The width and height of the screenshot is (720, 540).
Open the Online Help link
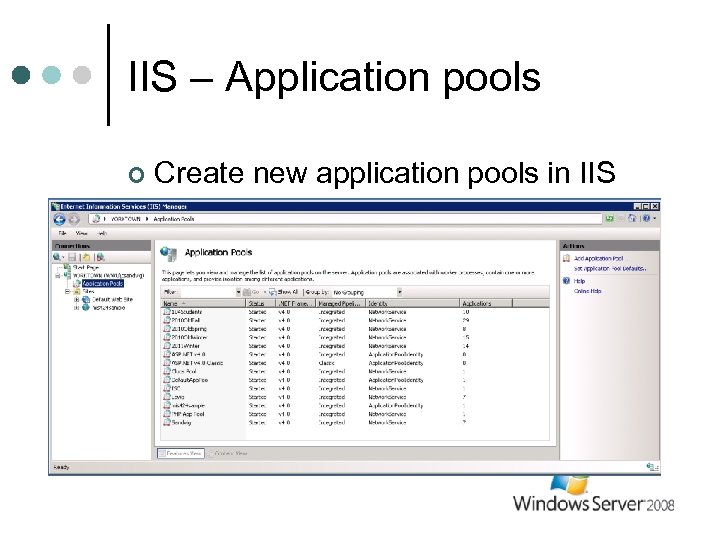click(587, 291)
